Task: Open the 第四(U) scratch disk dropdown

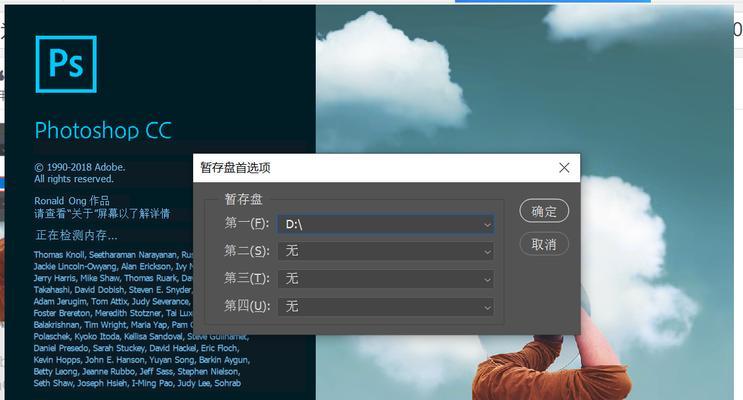Action: (386, 306)
